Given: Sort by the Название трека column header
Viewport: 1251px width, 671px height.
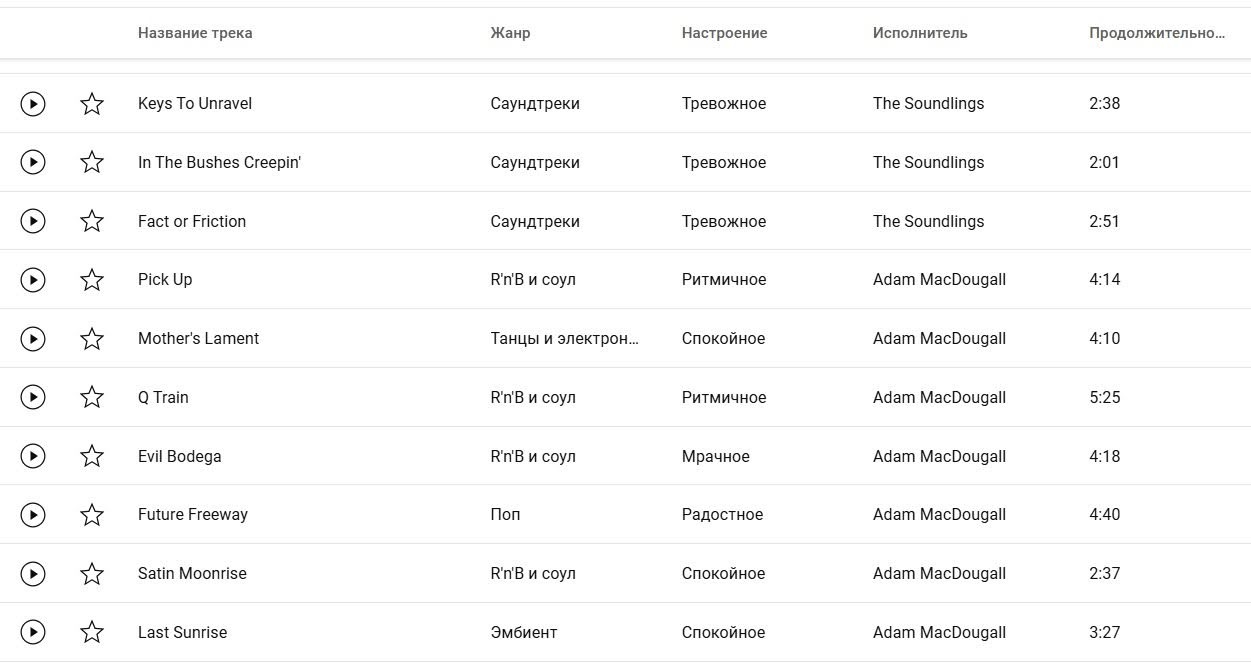Looking at the screenshot, I should 195,33.
